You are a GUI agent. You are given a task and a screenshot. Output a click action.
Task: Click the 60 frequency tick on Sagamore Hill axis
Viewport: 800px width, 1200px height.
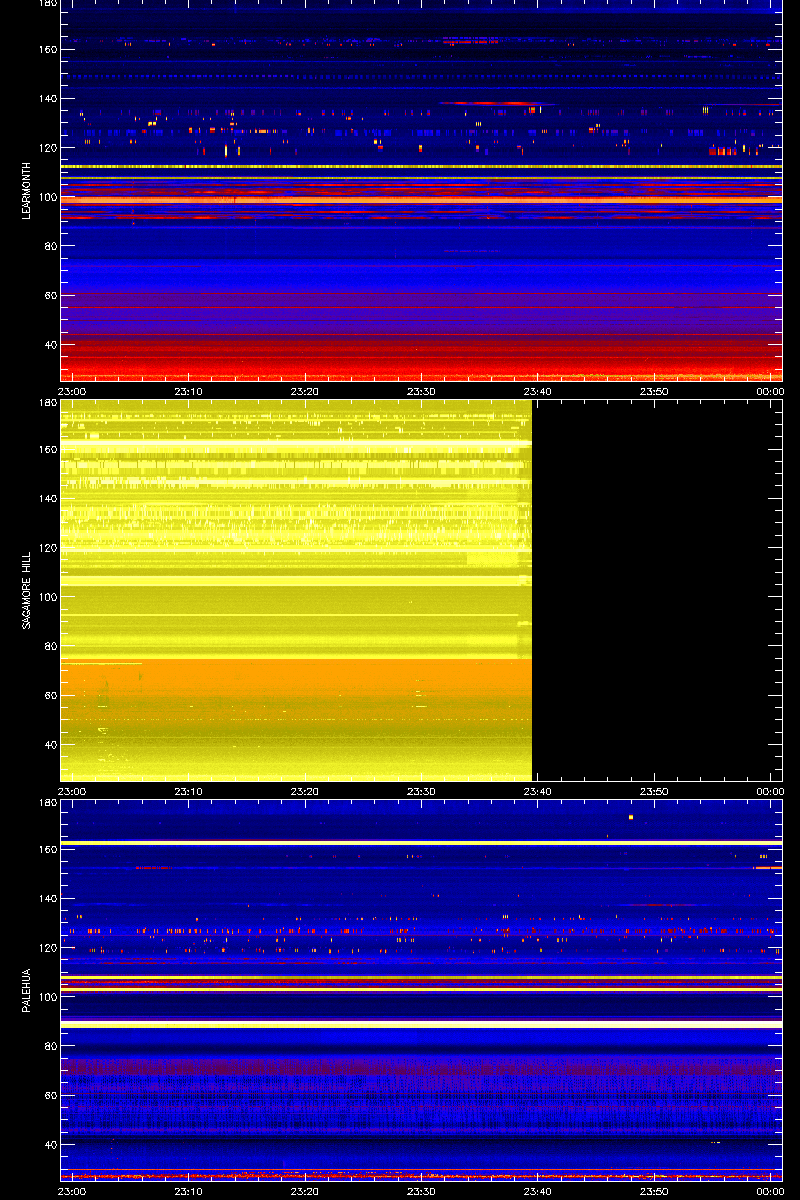tap(49, 695)
